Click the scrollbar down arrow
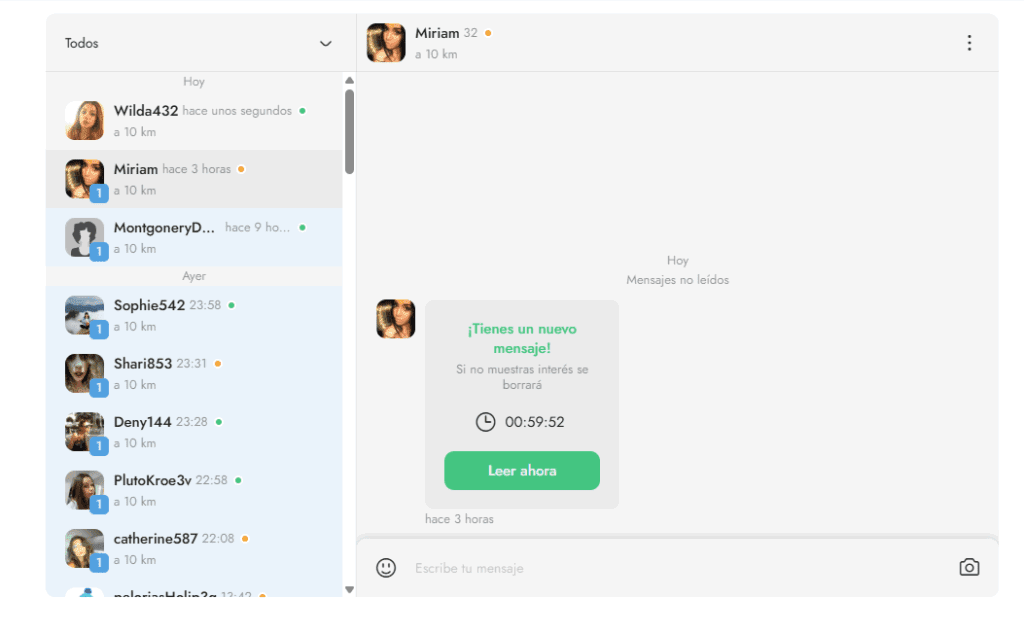The image size is (1024, 633). (x=349, y=590)
